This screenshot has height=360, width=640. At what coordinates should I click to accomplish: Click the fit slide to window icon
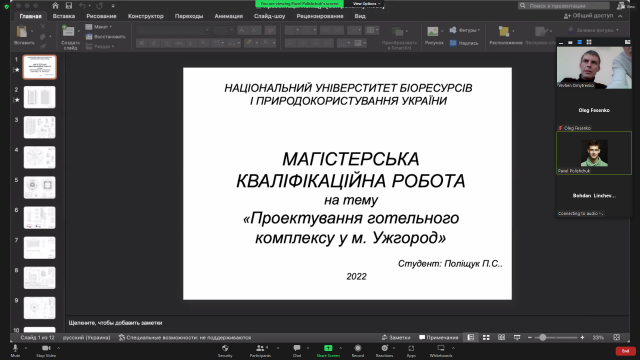[617, 338]
